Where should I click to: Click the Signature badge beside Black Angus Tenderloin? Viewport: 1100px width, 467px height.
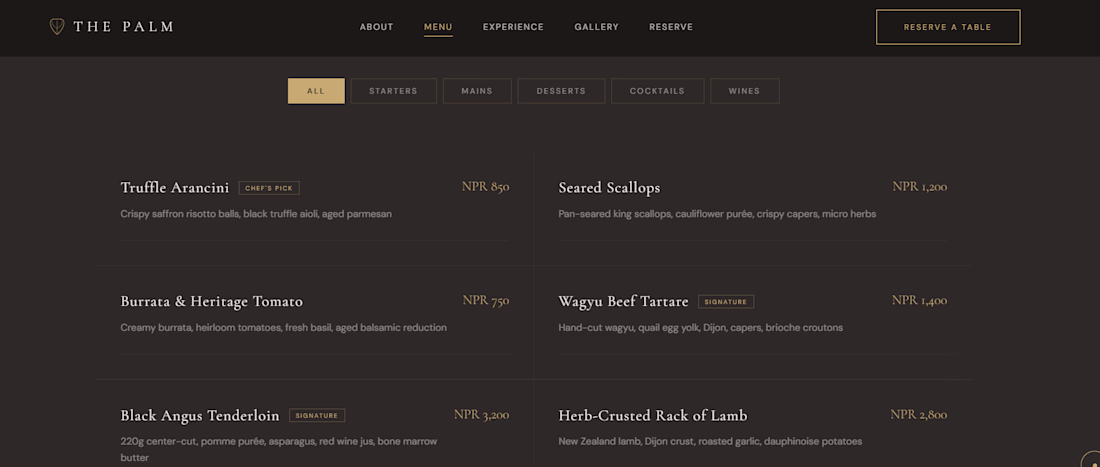(x=316, y=416)
